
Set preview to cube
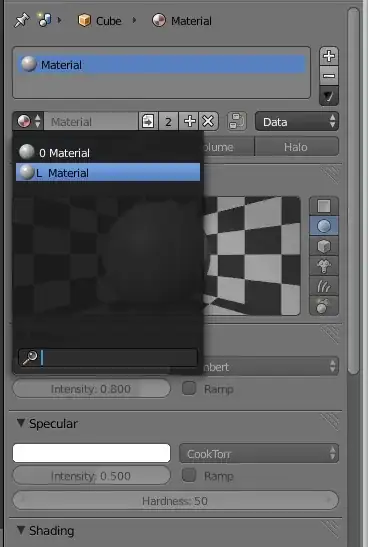point(324,246)
